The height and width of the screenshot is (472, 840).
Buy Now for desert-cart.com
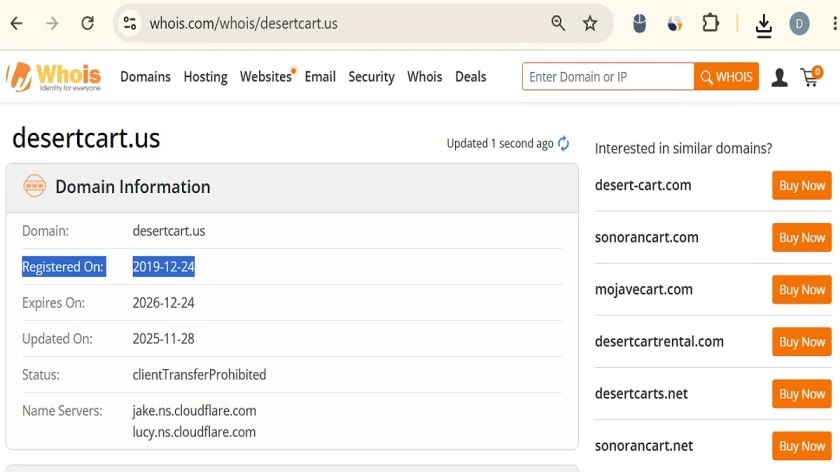pyautogui.click(x=801, y=185)
